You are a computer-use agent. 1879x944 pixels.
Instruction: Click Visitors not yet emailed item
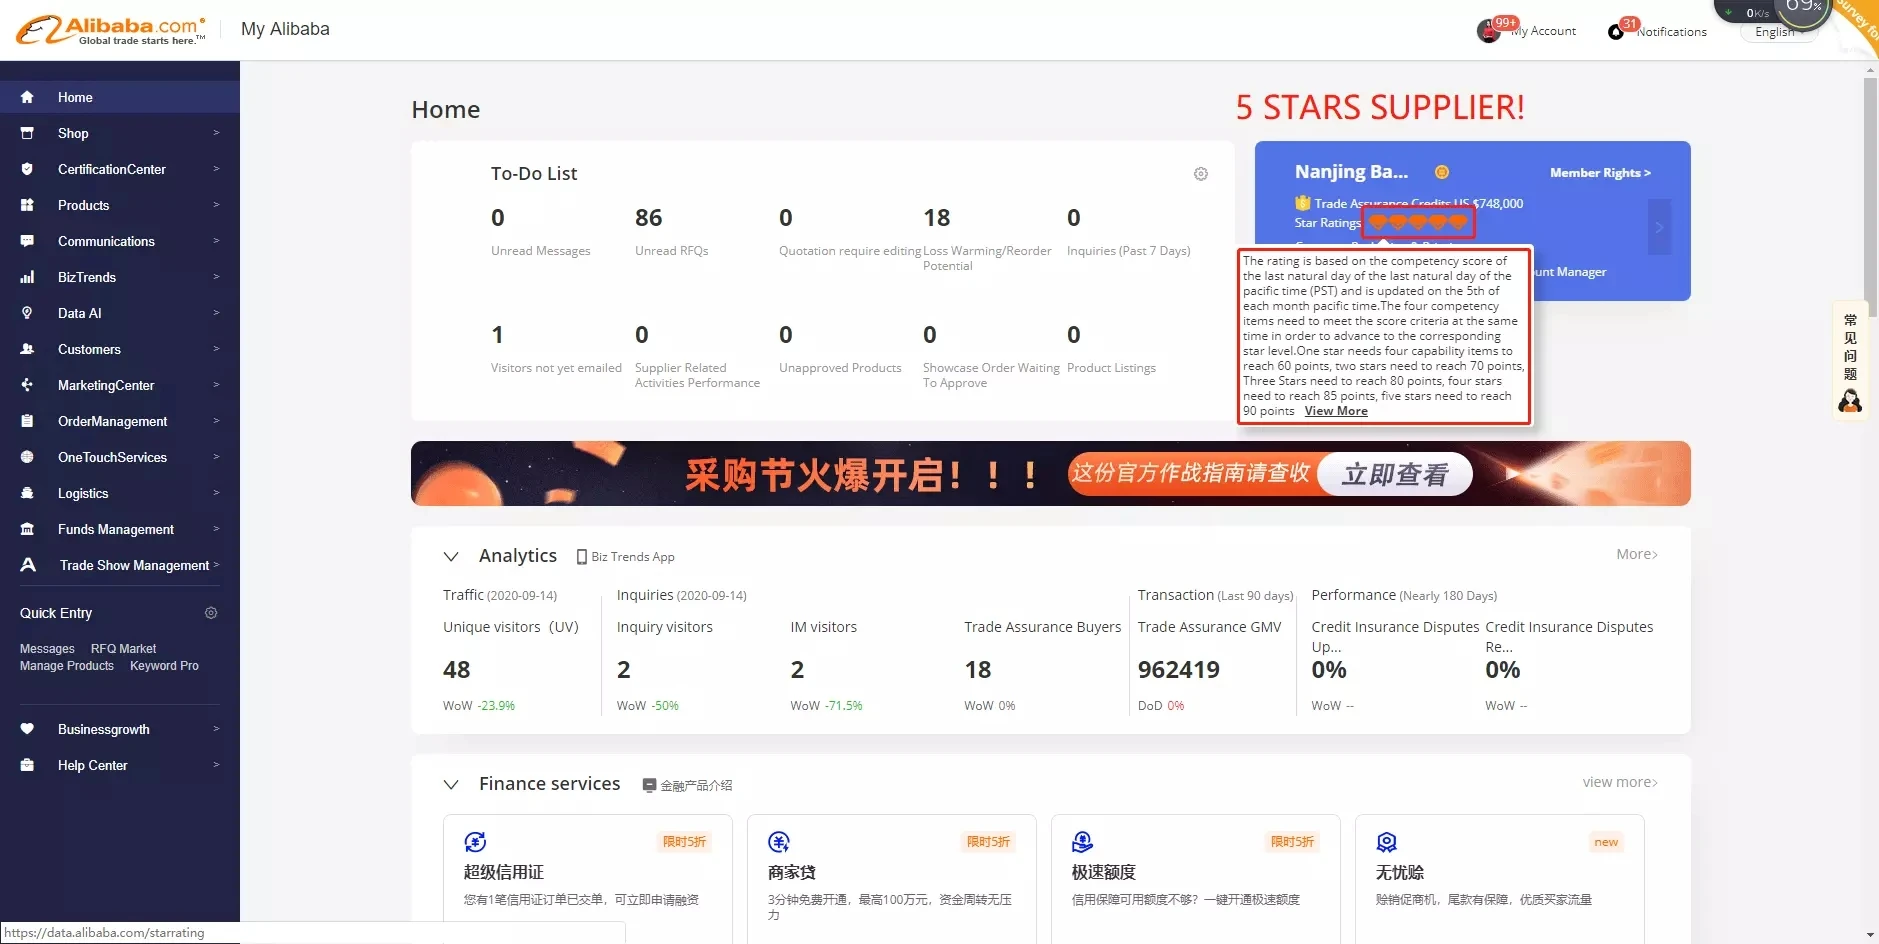(556, 368)
